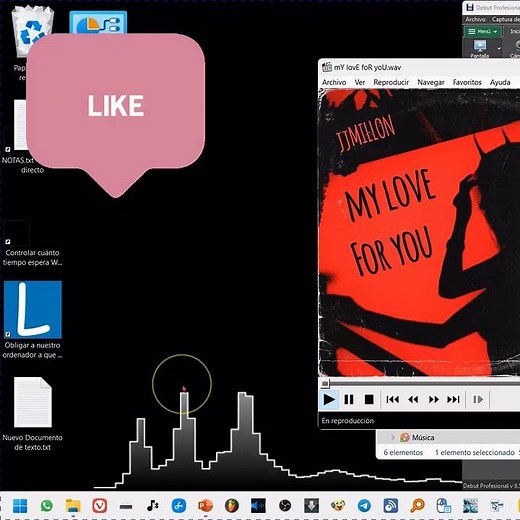Open Navegar menu in media player
Screen dimensions: 520x520
point(431,82)
